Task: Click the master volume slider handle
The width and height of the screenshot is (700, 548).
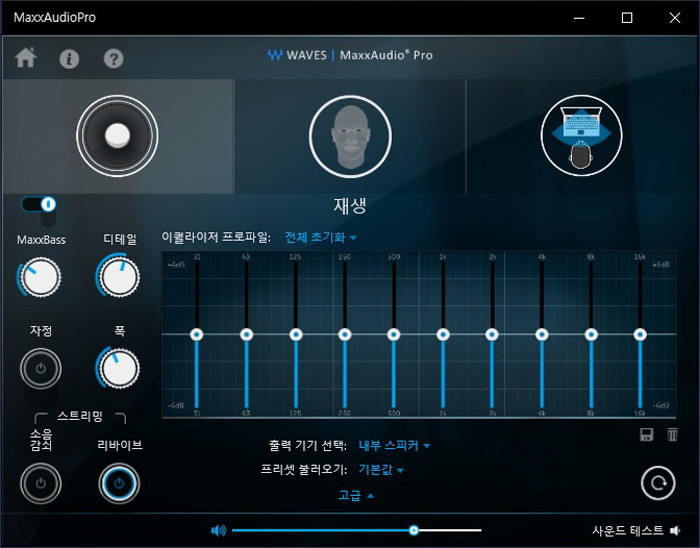Action: pos(413,530)
